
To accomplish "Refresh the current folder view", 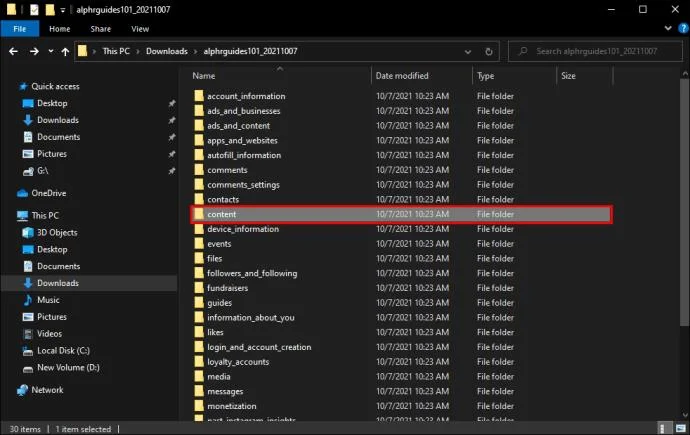I will (488, 51).
